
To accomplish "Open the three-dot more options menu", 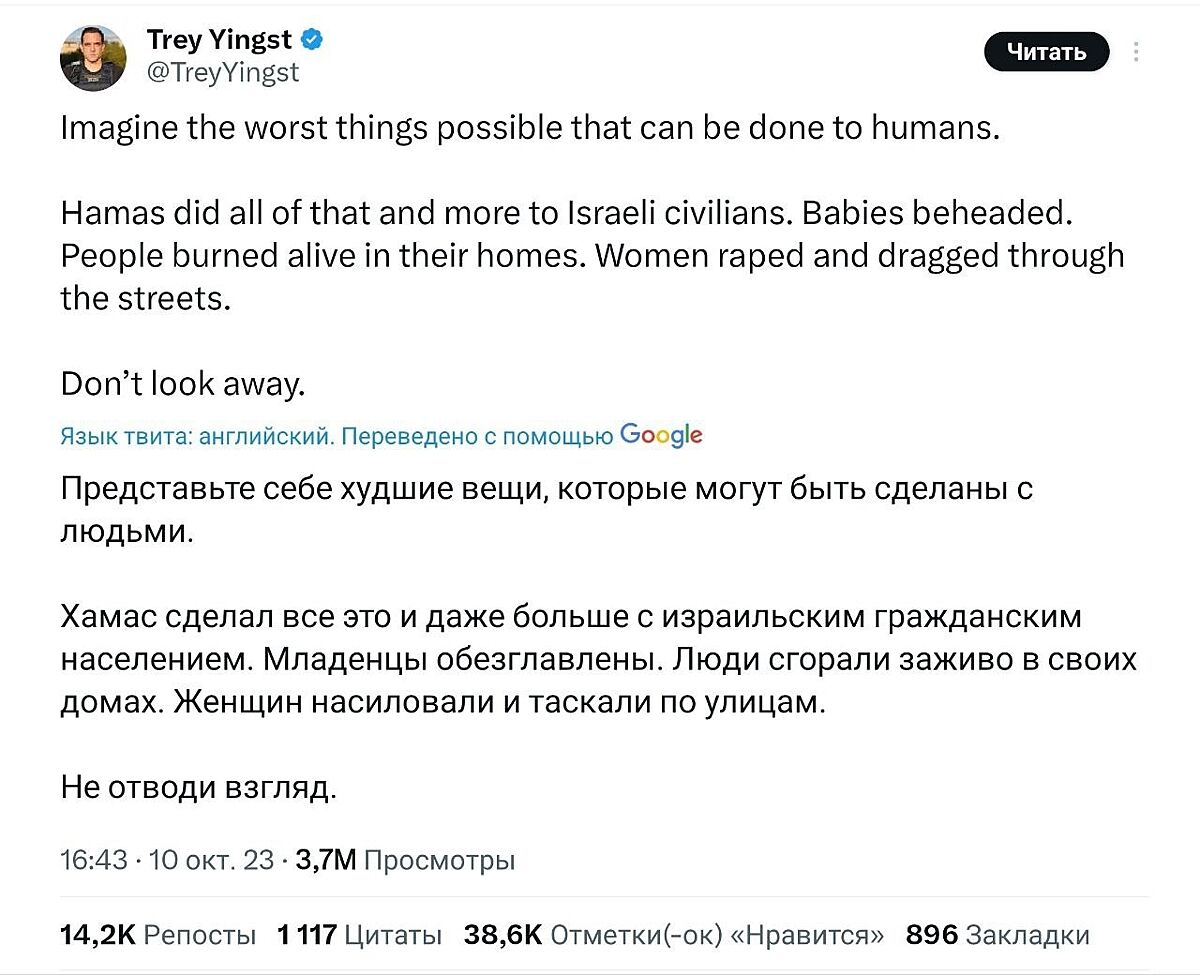I will click(x=1137, y=52).
